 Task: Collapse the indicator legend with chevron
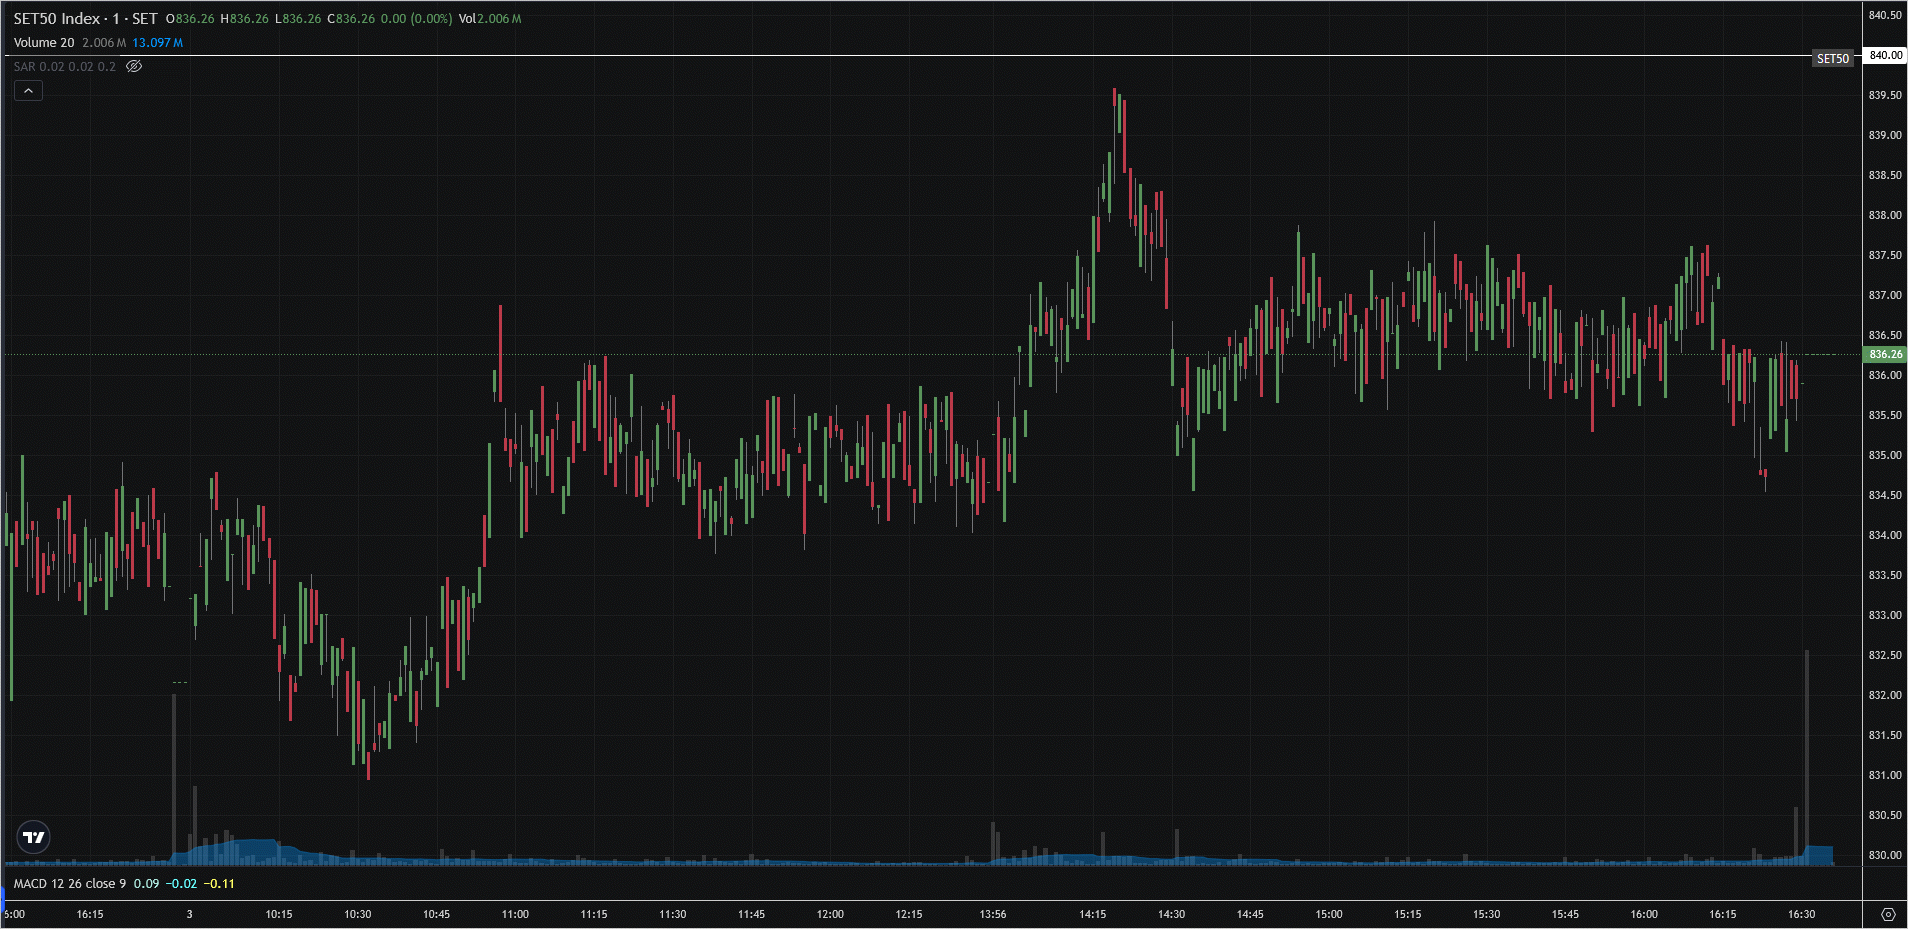29,91
